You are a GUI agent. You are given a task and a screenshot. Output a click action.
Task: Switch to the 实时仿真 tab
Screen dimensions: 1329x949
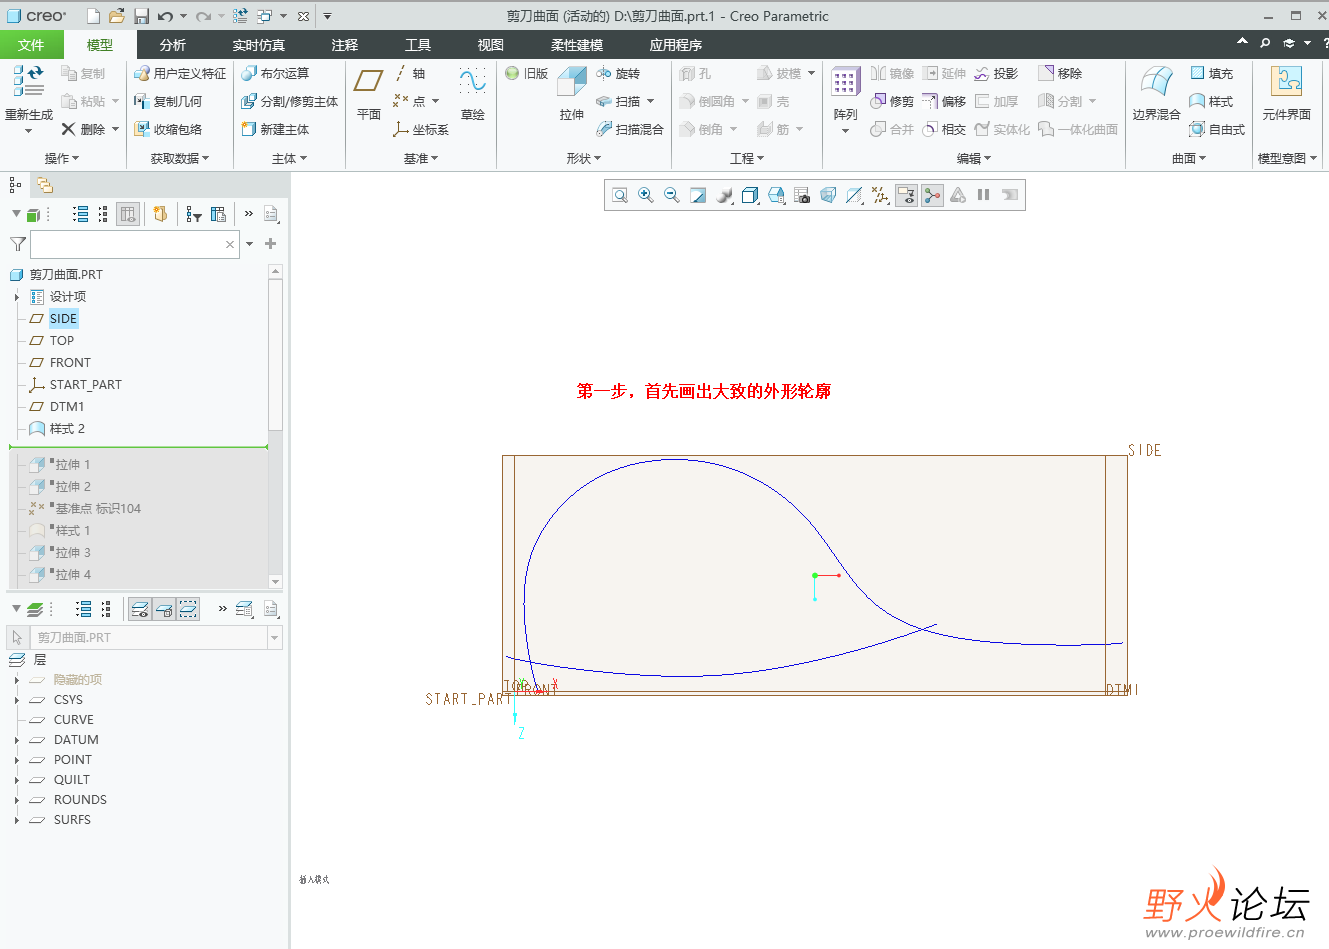[258, 45]
